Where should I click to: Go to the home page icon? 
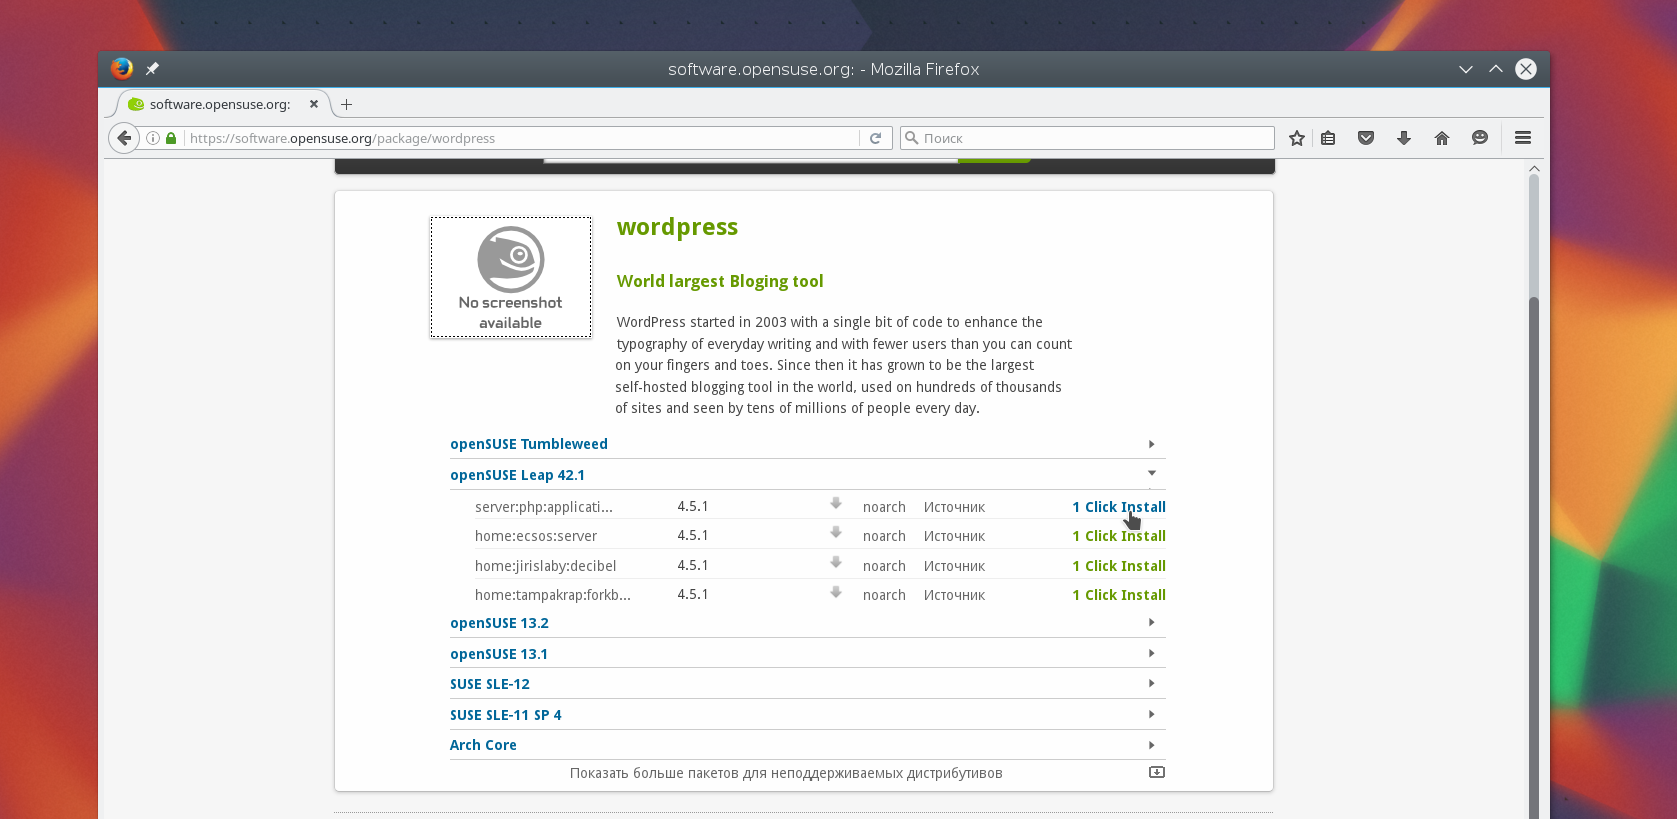1442,138
